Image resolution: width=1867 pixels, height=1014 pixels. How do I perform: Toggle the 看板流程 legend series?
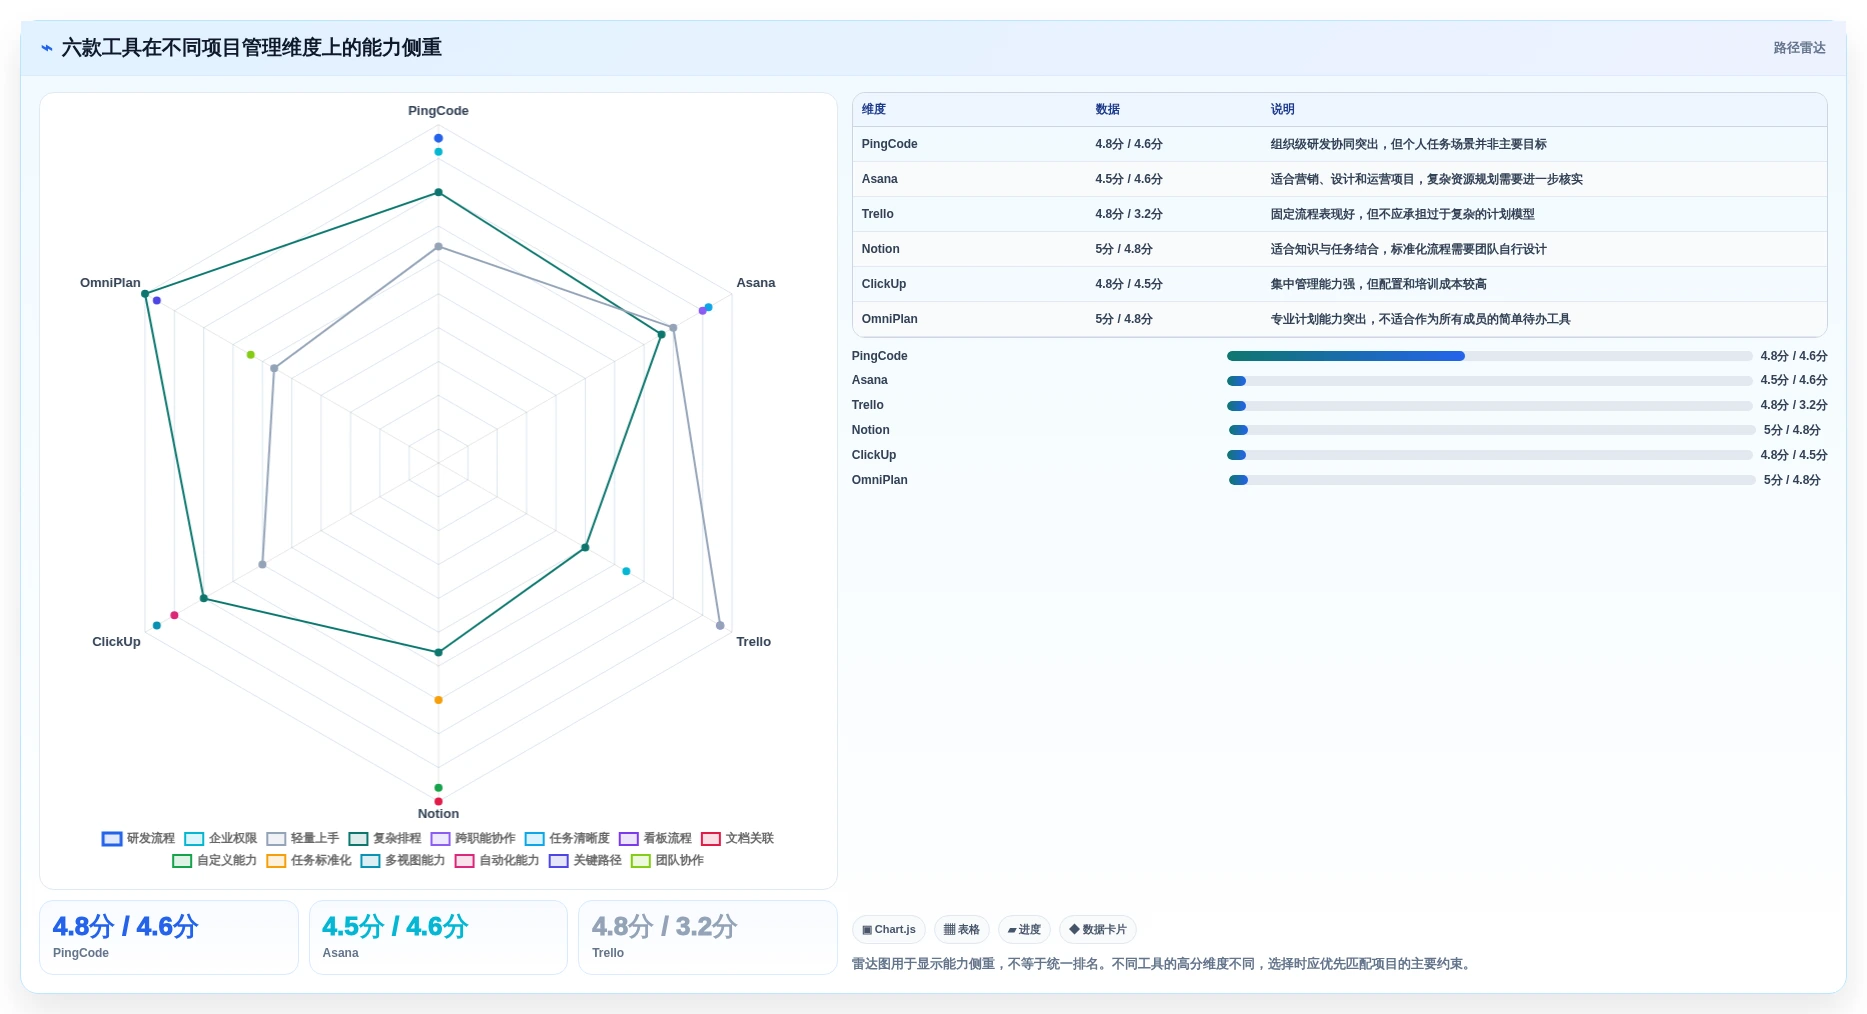(x=655, y=838)
